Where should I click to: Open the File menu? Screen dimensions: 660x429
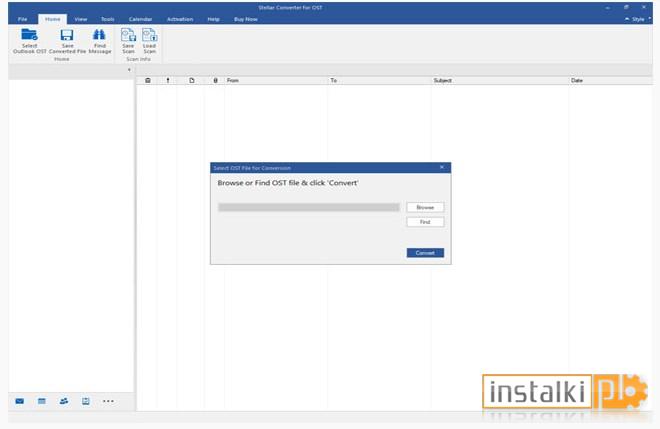point(22,19)
